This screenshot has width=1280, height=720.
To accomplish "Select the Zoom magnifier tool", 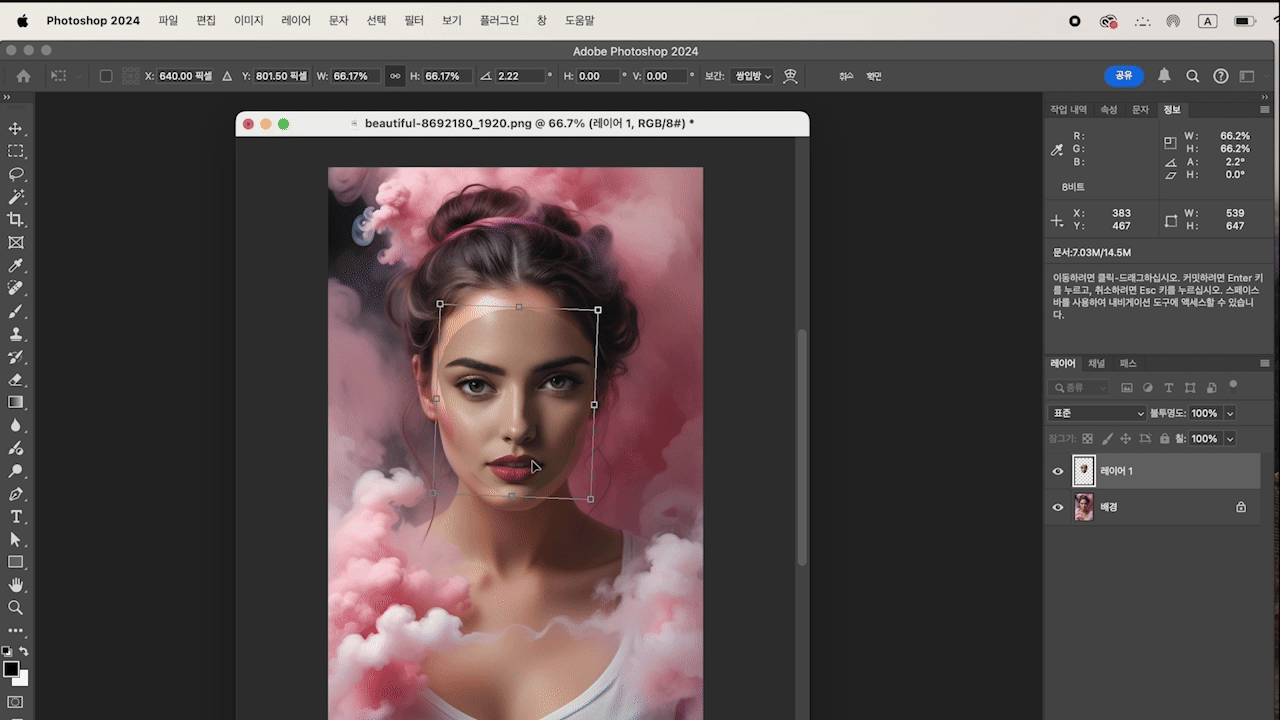I will [x=16, y=608].
